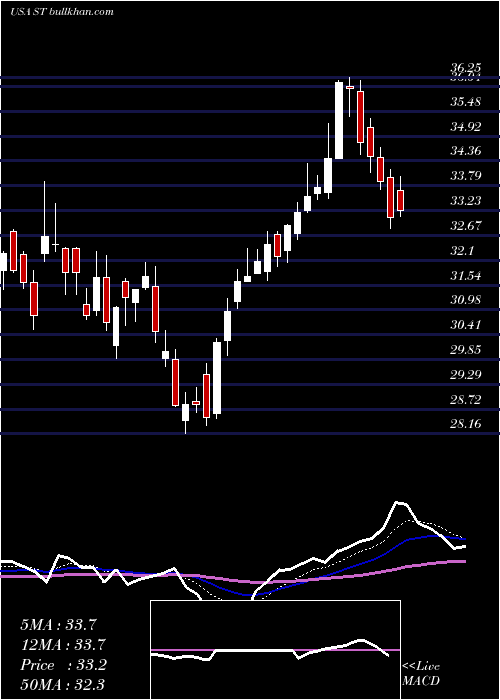Select the 30.41 price level label
Viewport: 500px width, 700px height.
point(466,325)
